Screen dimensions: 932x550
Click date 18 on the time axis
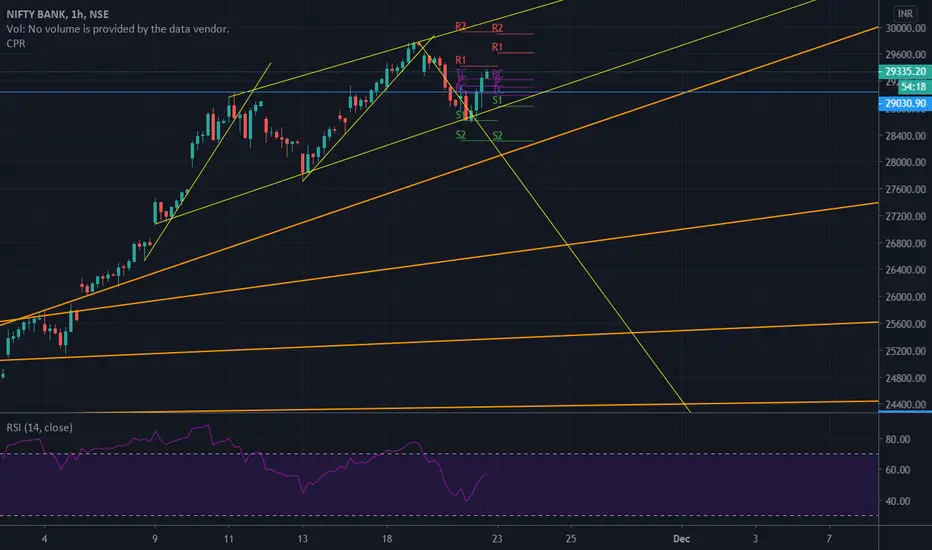click(x=387, y=539)
